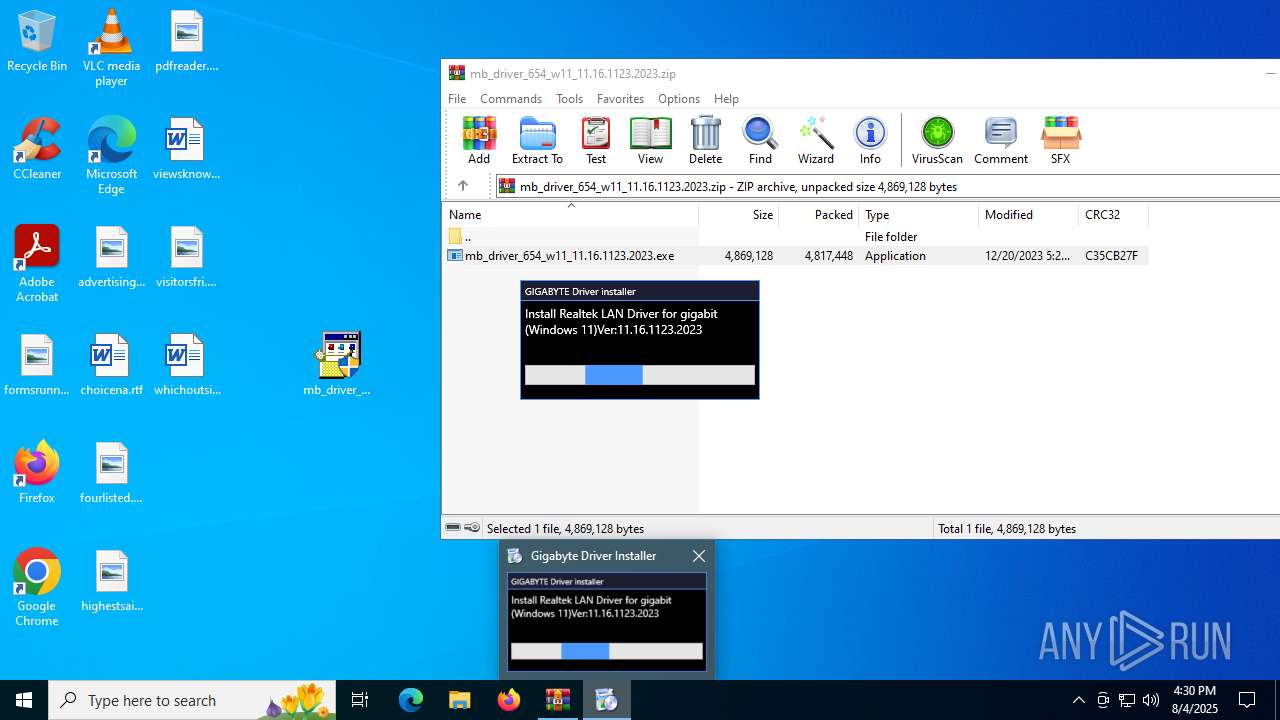
Task: Open the Help menu
Action: point(726,99)
